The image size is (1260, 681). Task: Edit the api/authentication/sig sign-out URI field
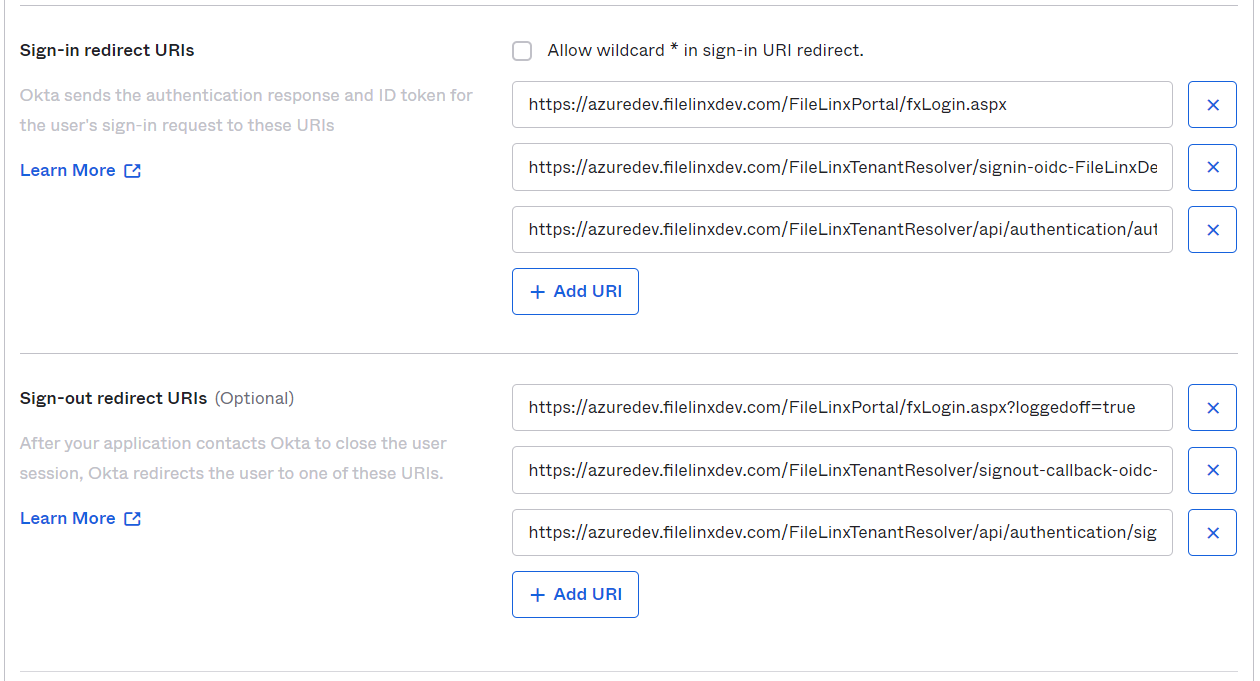tap(842, 532)
